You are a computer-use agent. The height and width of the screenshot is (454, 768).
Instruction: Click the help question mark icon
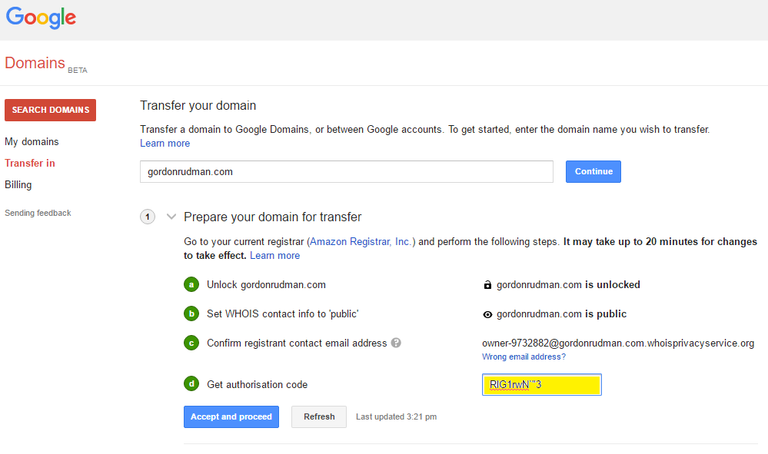[396, 343]
